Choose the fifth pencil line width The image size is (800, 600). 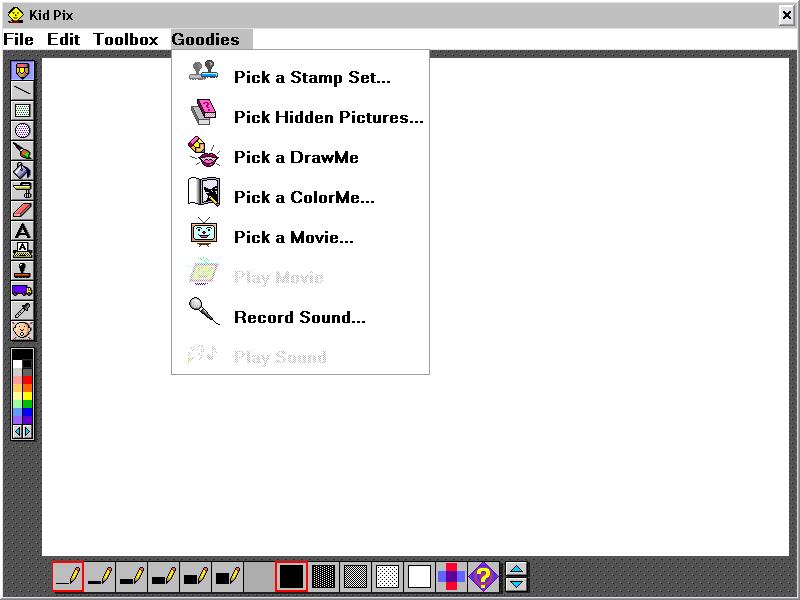tap(195, 577)
